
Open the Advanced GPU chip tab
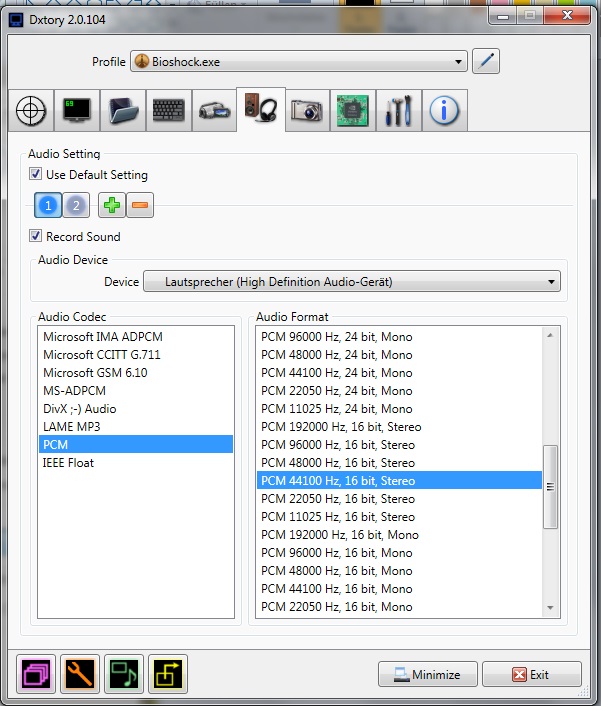coord(353,110)
